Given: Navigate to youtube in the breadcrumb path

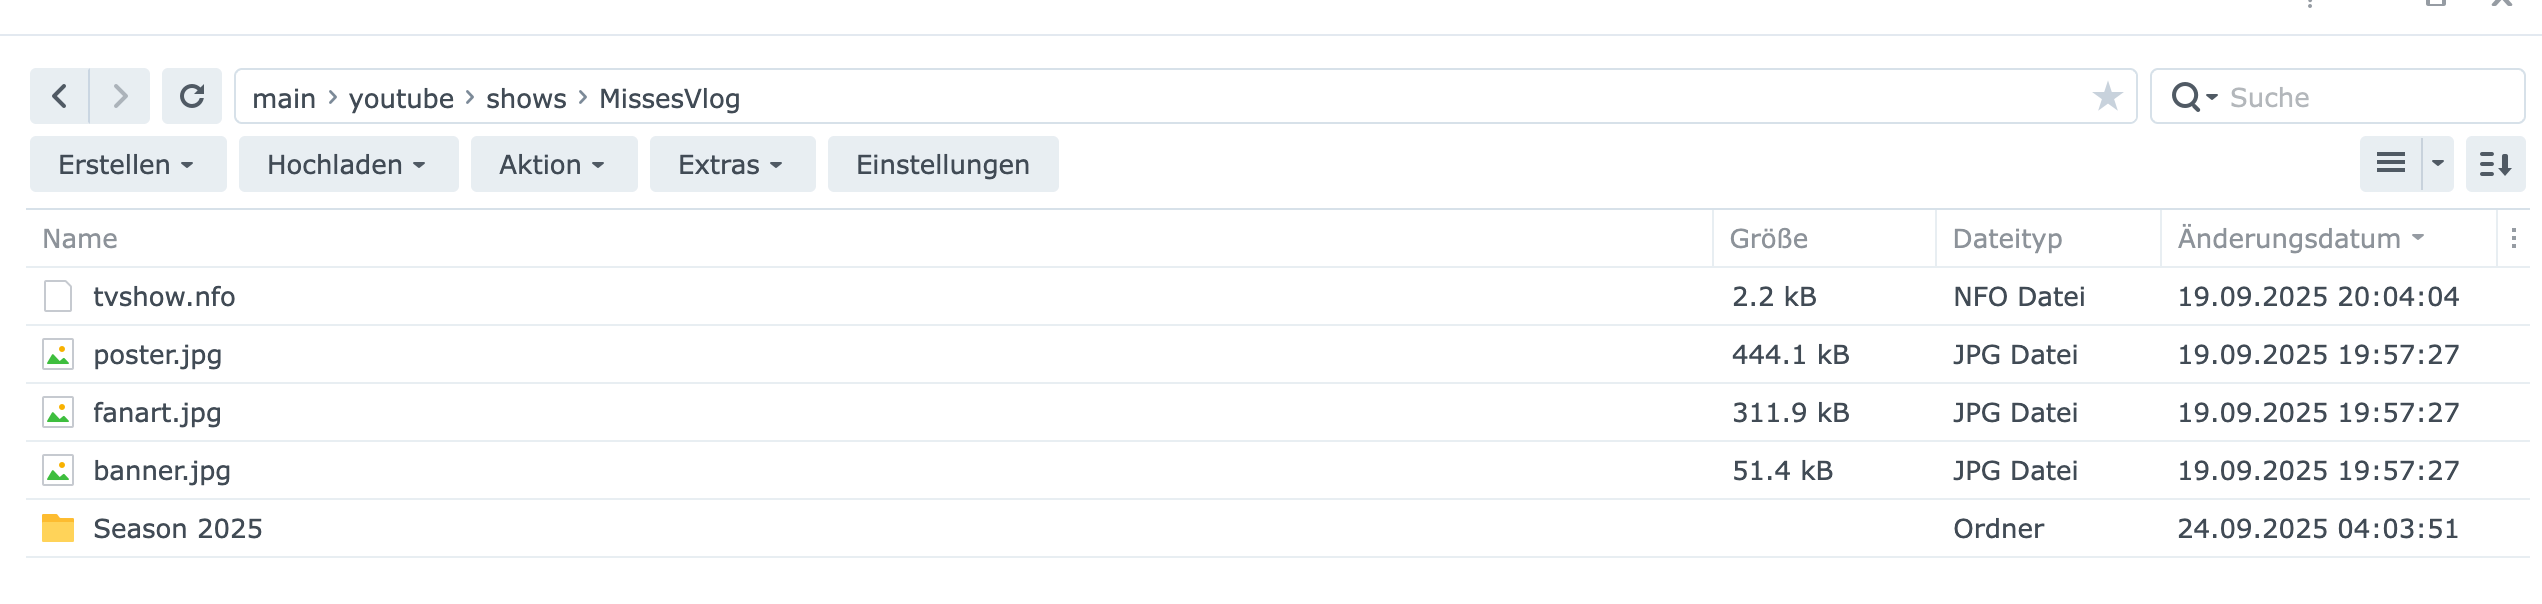Looking at the screenshot, I should point(401,98).
